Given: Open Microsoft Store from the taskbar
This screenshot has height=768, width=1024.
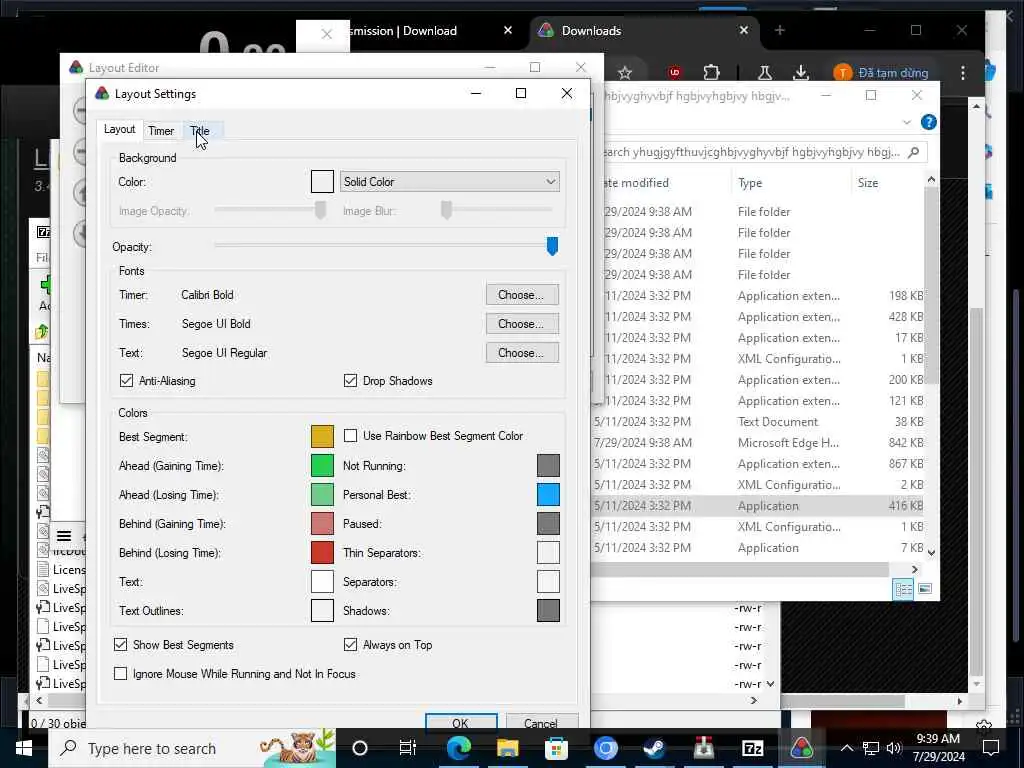Looking at the screenshot, I should (x=556, y=748).
